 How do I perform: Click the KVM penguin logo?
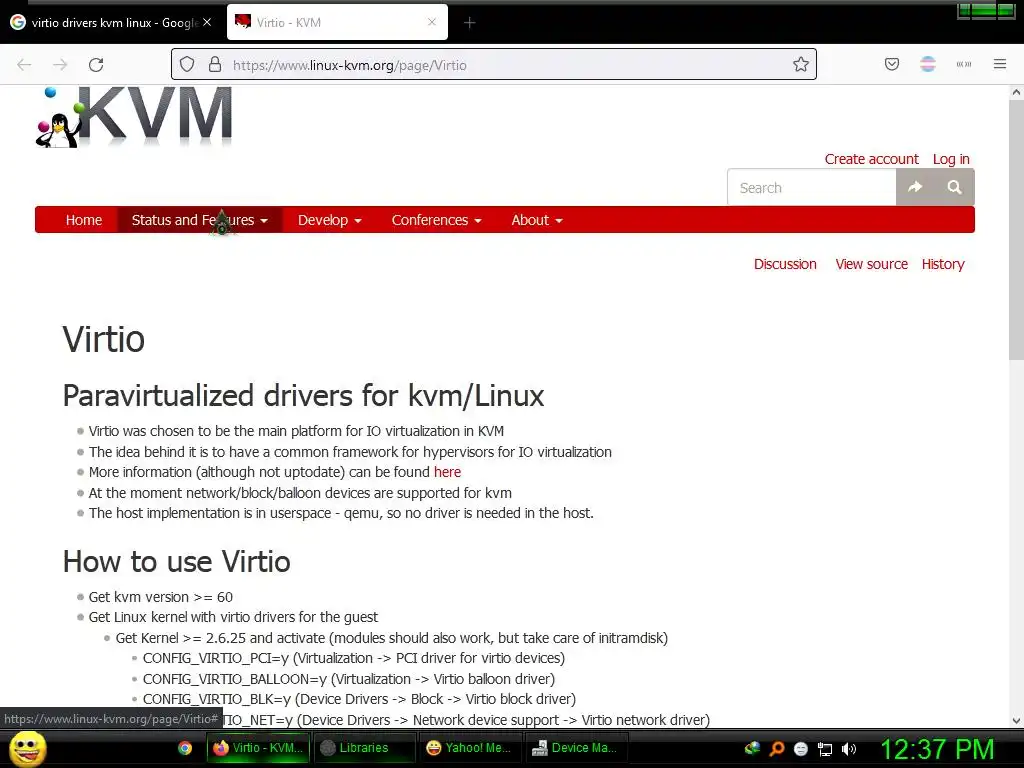135,118
